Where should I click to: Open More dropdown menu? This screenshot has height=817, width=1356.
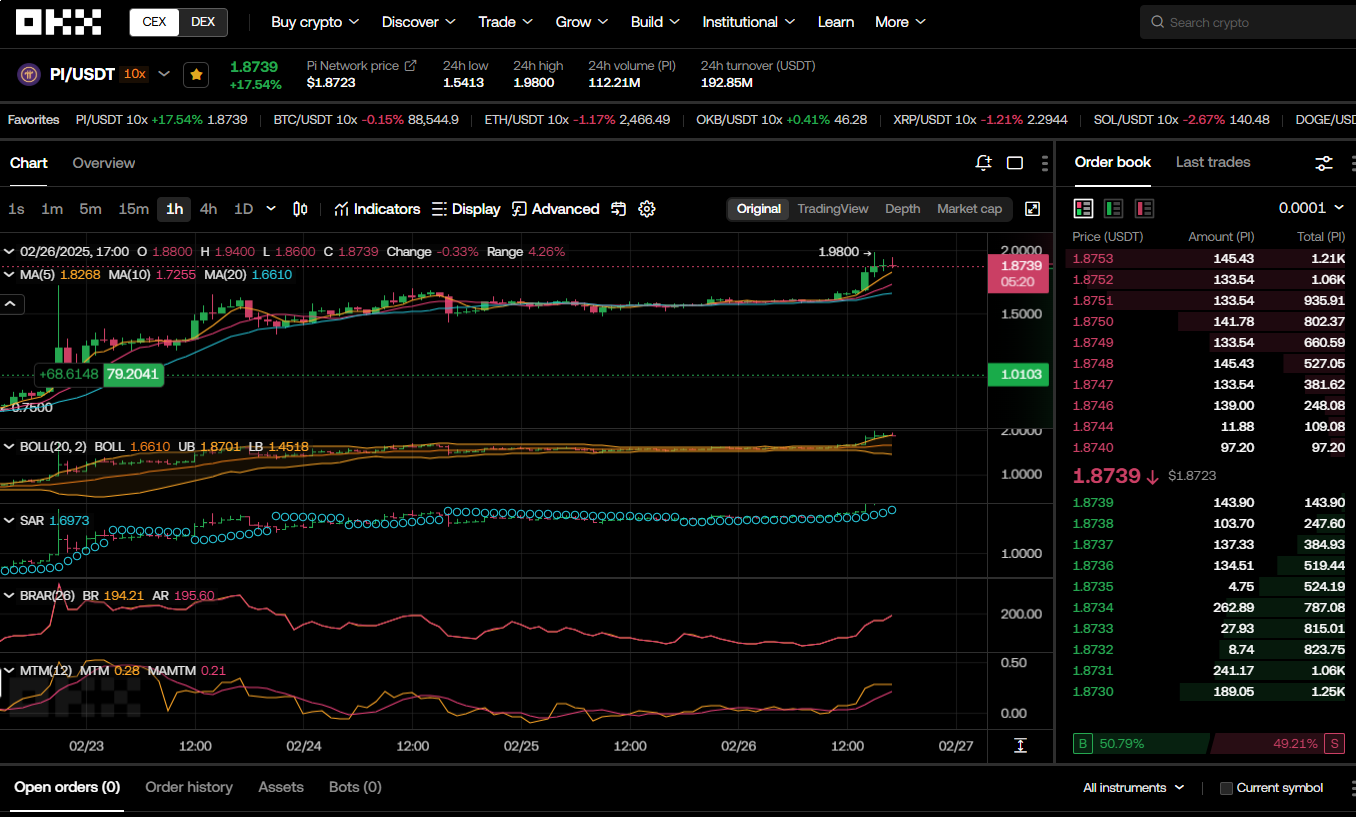[900, 22]
